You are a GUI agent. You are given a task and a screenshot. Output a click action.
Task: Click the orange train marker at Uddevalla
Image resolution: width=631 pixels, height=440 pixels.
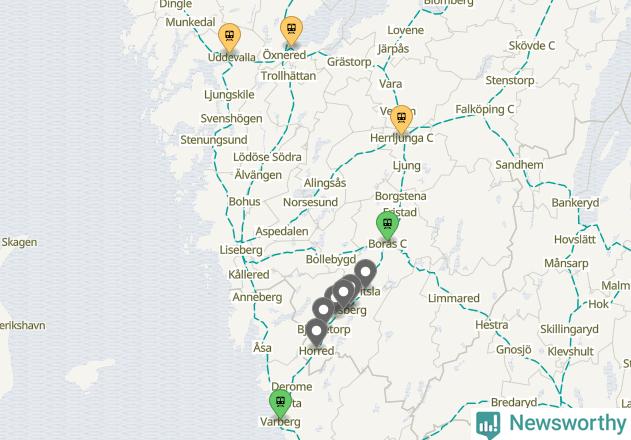[x=229, y=37]
